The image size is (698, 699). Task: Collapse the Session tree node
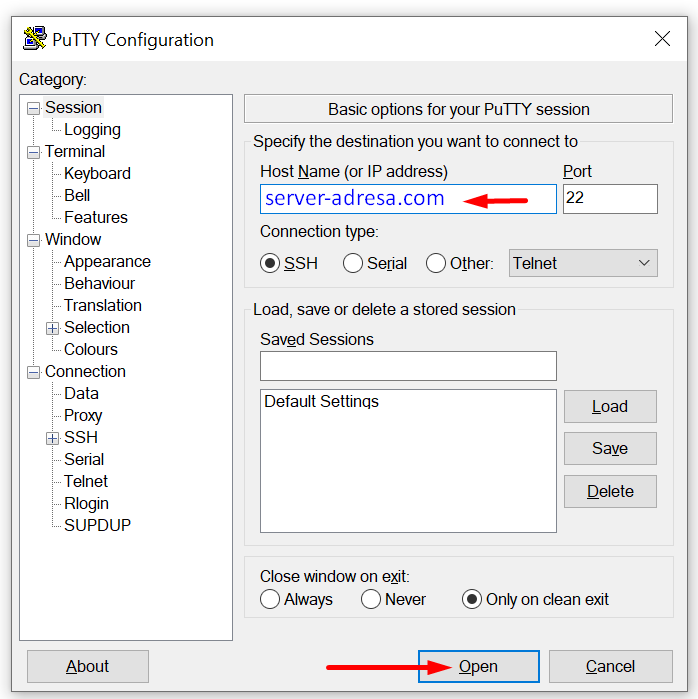tap(33, 108)
